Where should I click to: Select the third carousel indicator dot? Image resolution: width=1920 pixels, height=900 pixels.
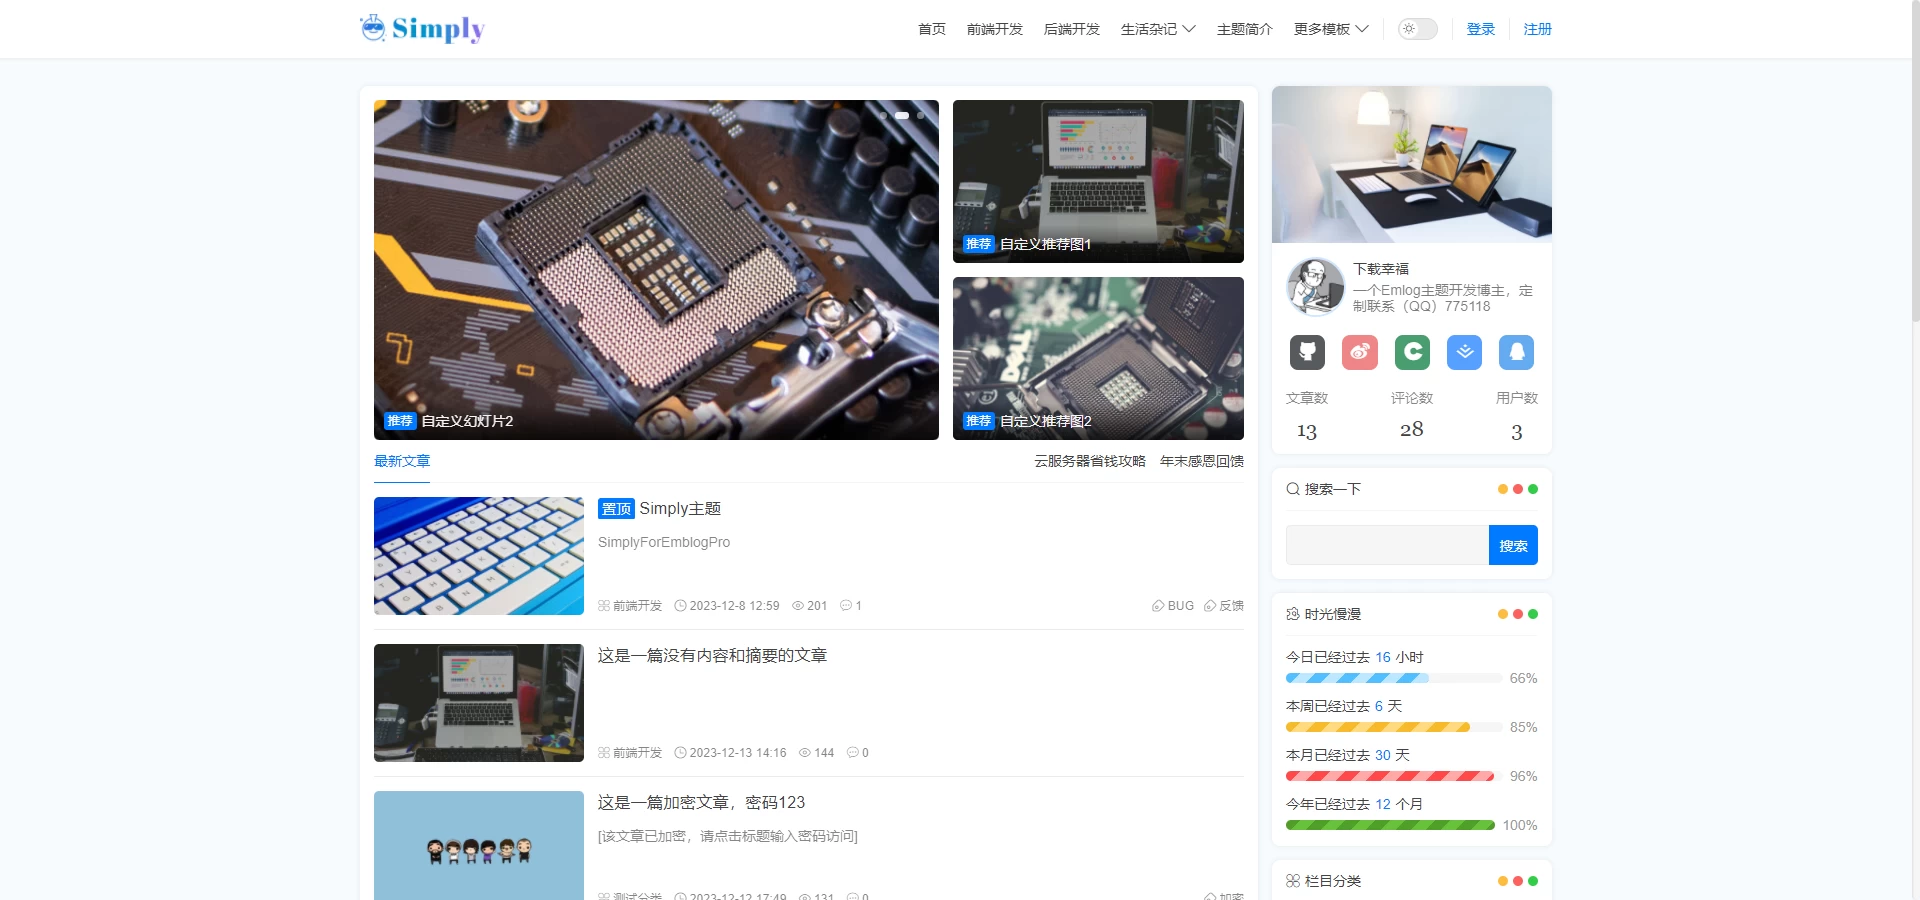[x=920, y=115]
